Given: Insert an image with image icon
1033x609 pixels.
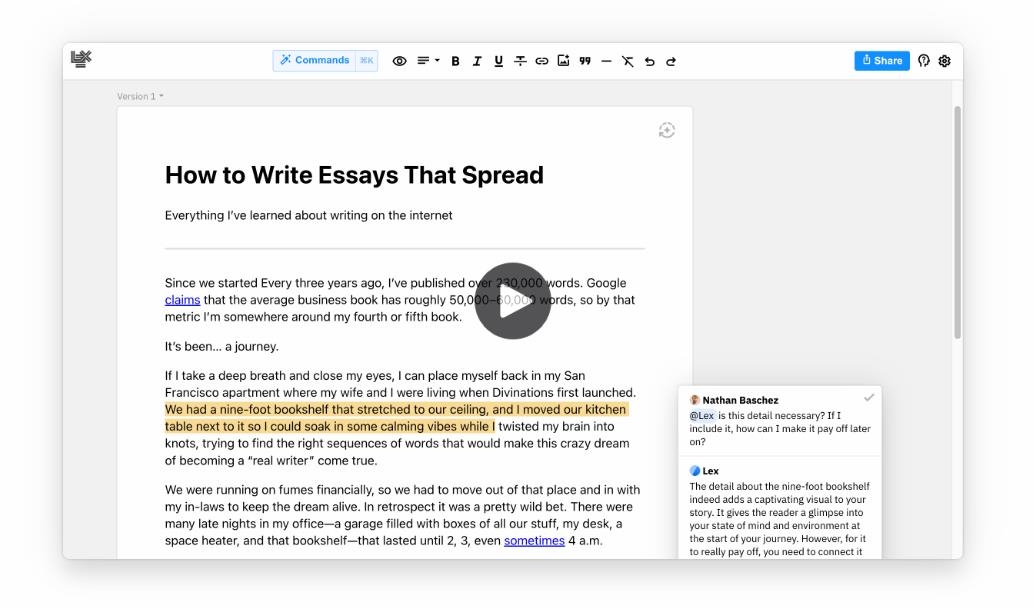Looking at the screenshot, I should click(563, 61).
